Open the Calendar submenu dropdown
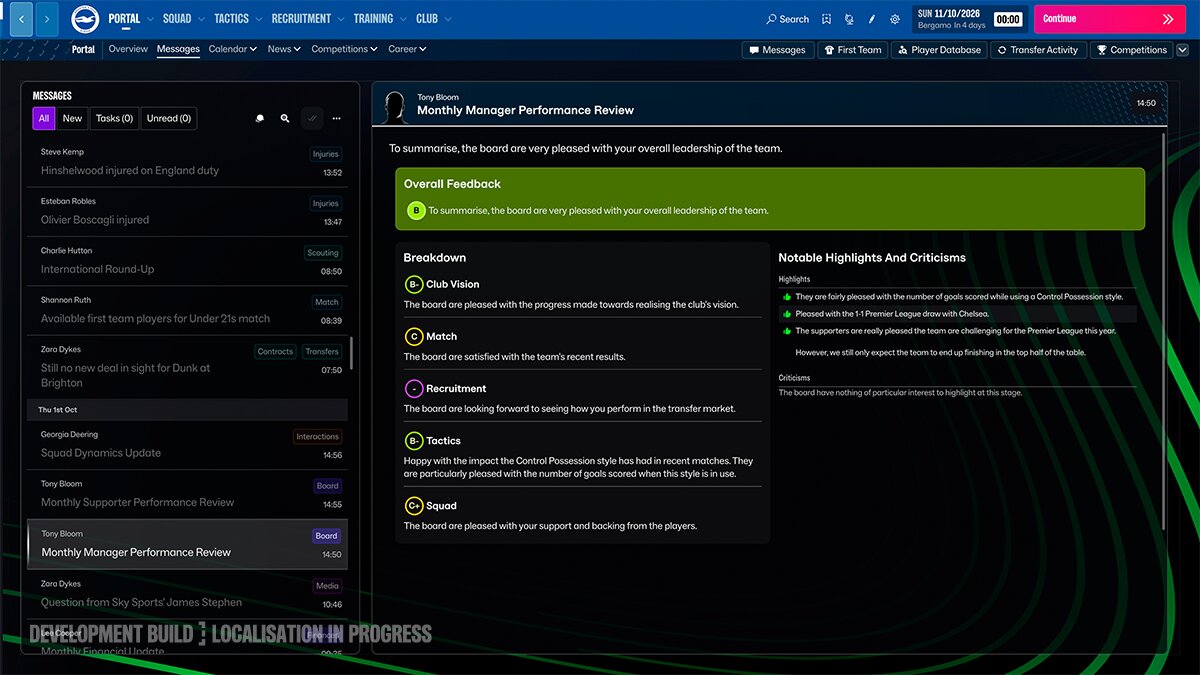 pos(232,49)
